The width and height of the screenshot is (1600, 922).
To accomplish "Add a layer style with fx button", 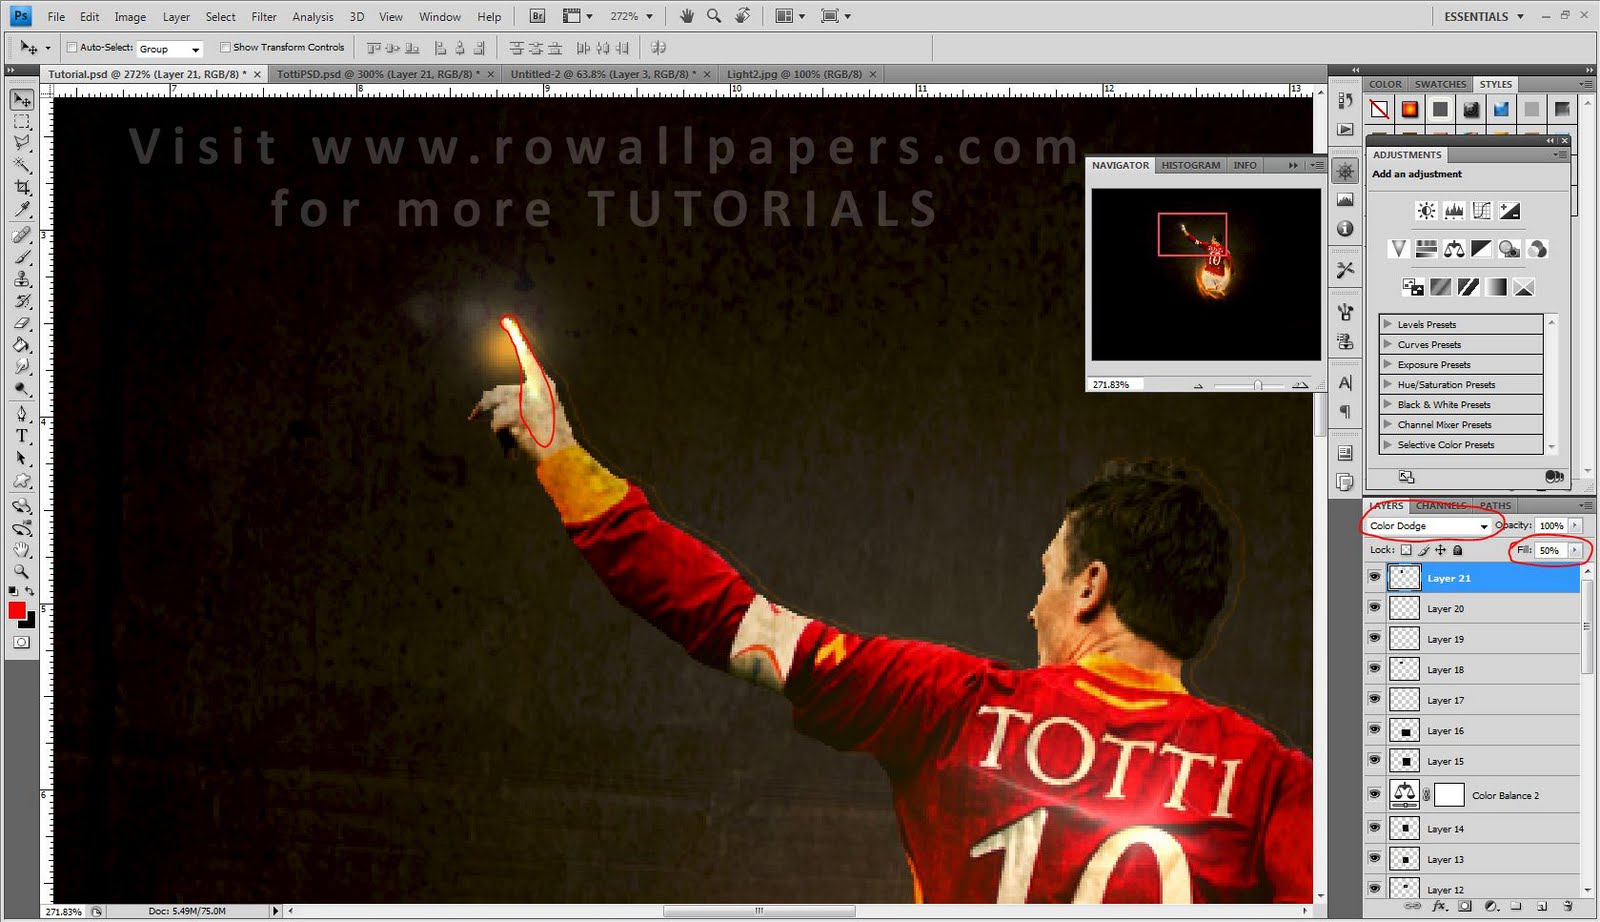I will 1440,907.
